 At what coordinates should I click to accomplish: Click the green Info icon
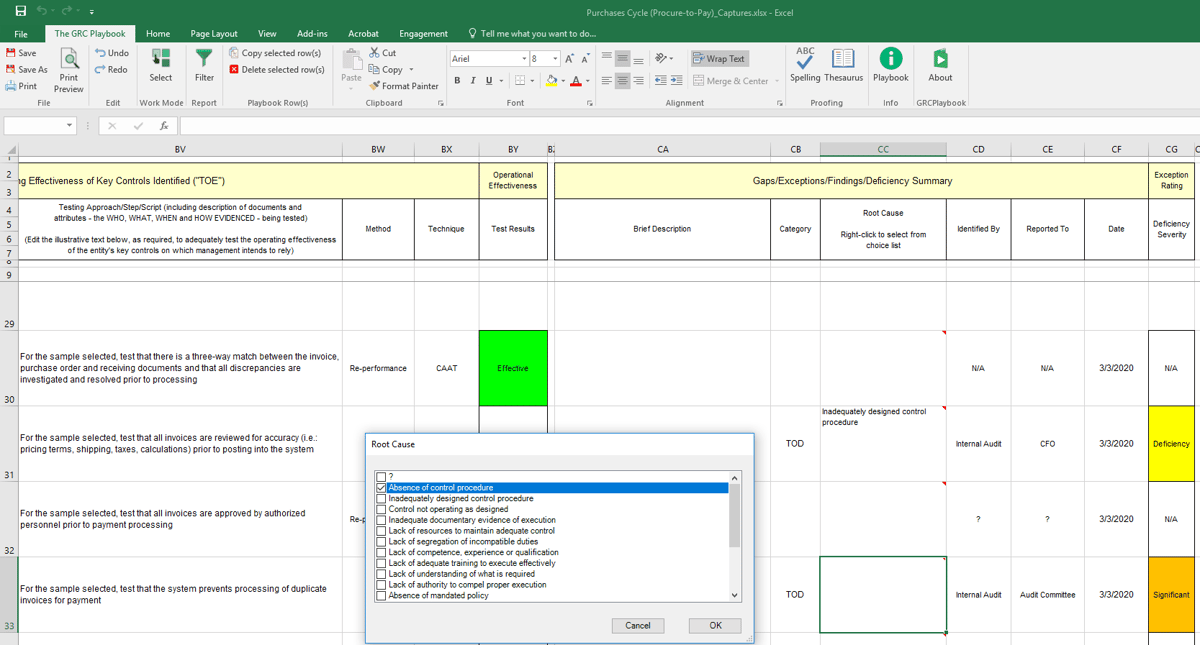(890, 58)
